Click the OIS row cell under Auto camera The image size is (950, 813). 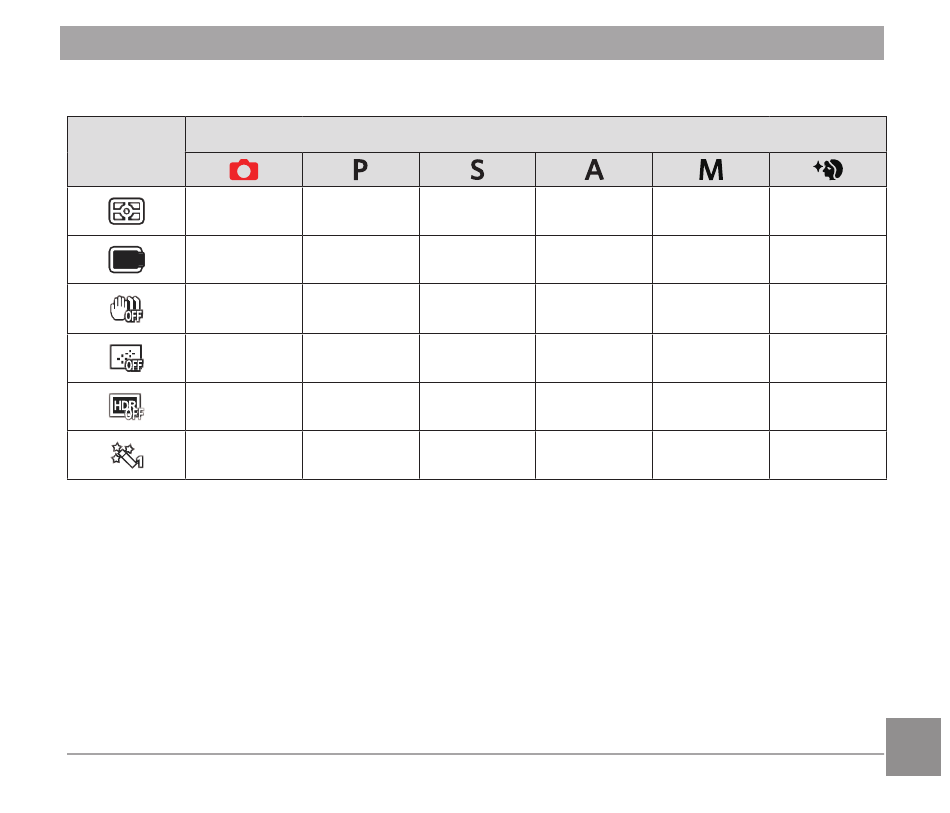coord(244,309)
